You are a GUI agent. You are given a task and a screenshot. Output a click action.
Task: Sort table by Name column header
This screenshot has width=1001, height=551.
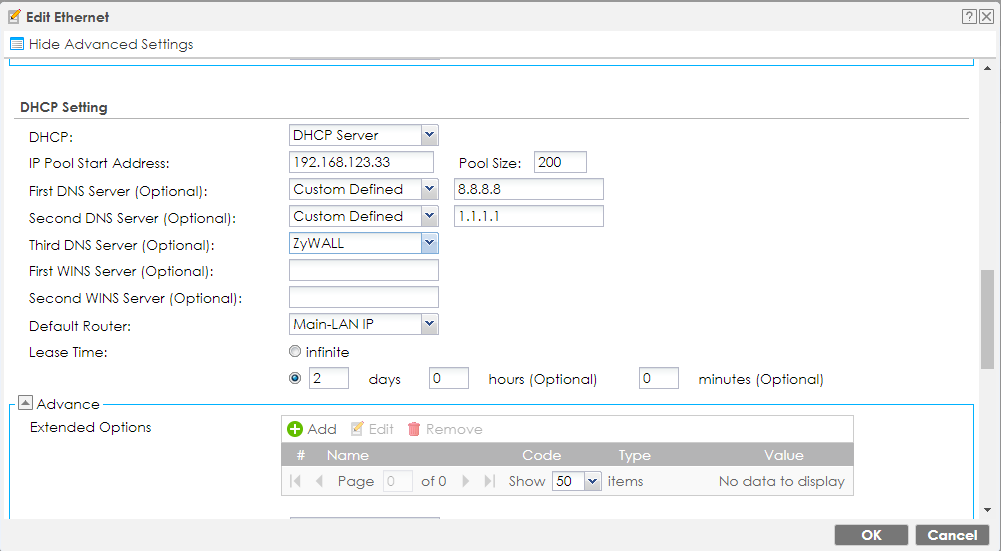[348, 455]
